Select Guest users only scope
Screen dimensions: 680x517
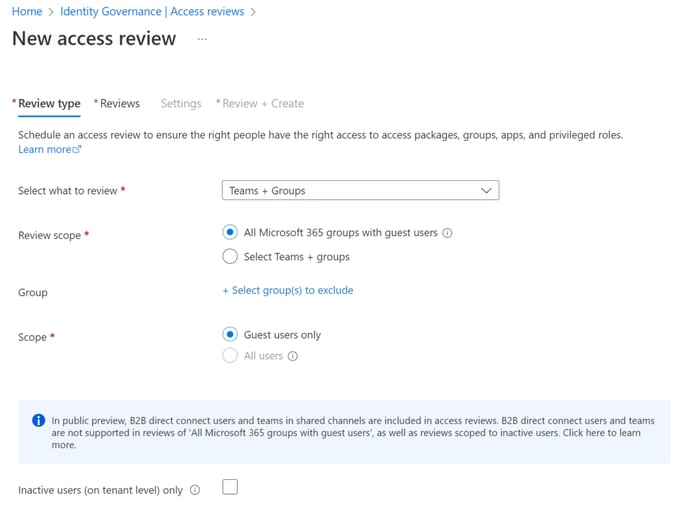[x=230, y=334]
